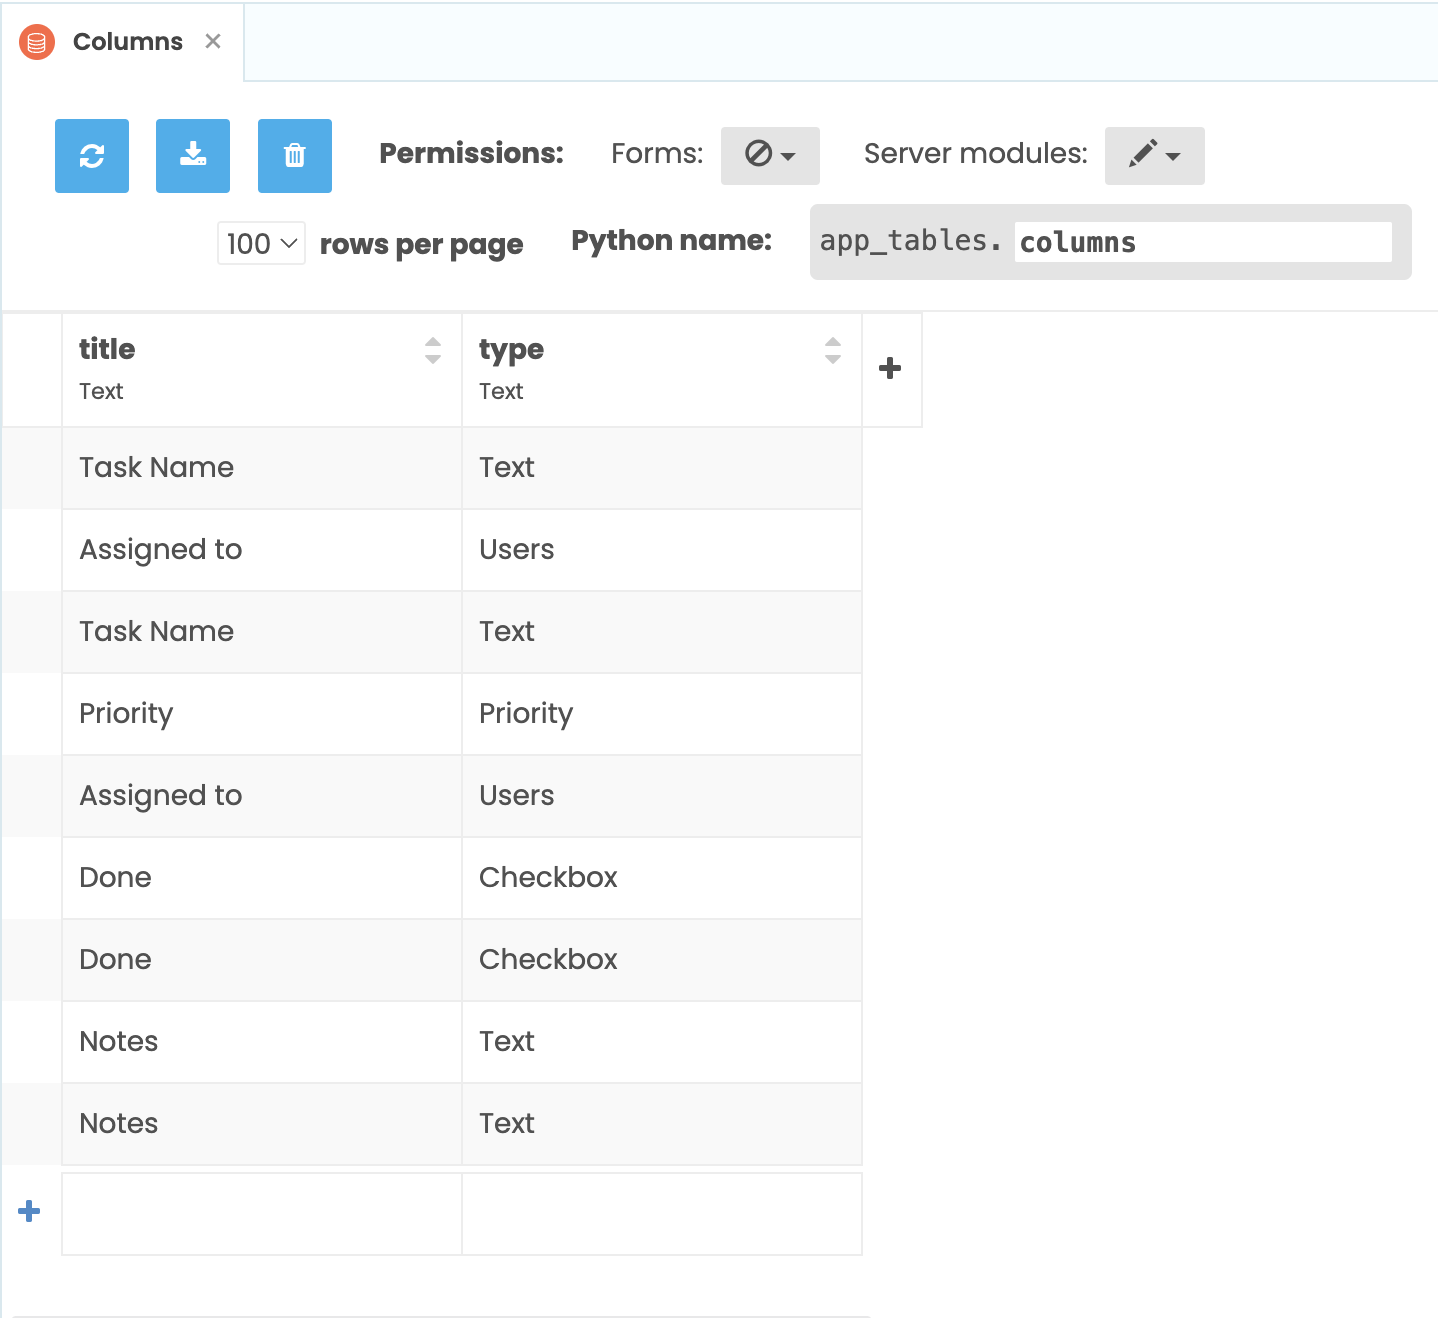This screenshot has width=1438, height=1318.
Task: Click the trash delete icon
Action: [294, 156]
